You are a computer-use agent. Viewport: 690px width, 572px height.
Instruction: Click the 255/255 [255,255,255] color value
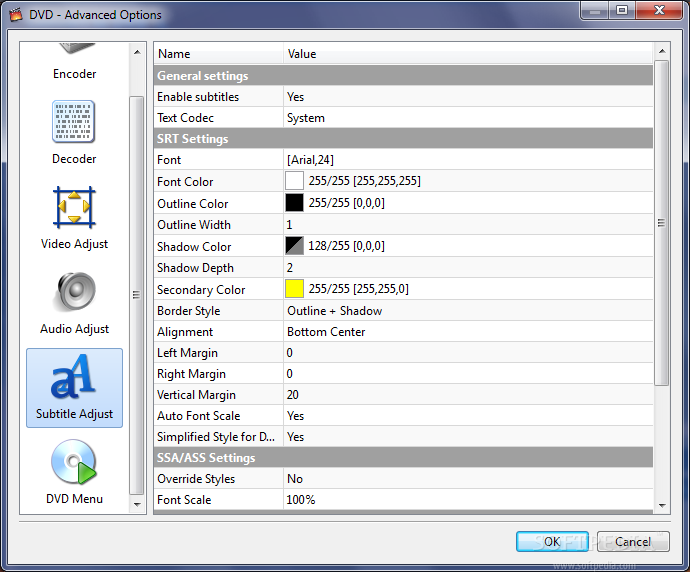pos(364,181)
